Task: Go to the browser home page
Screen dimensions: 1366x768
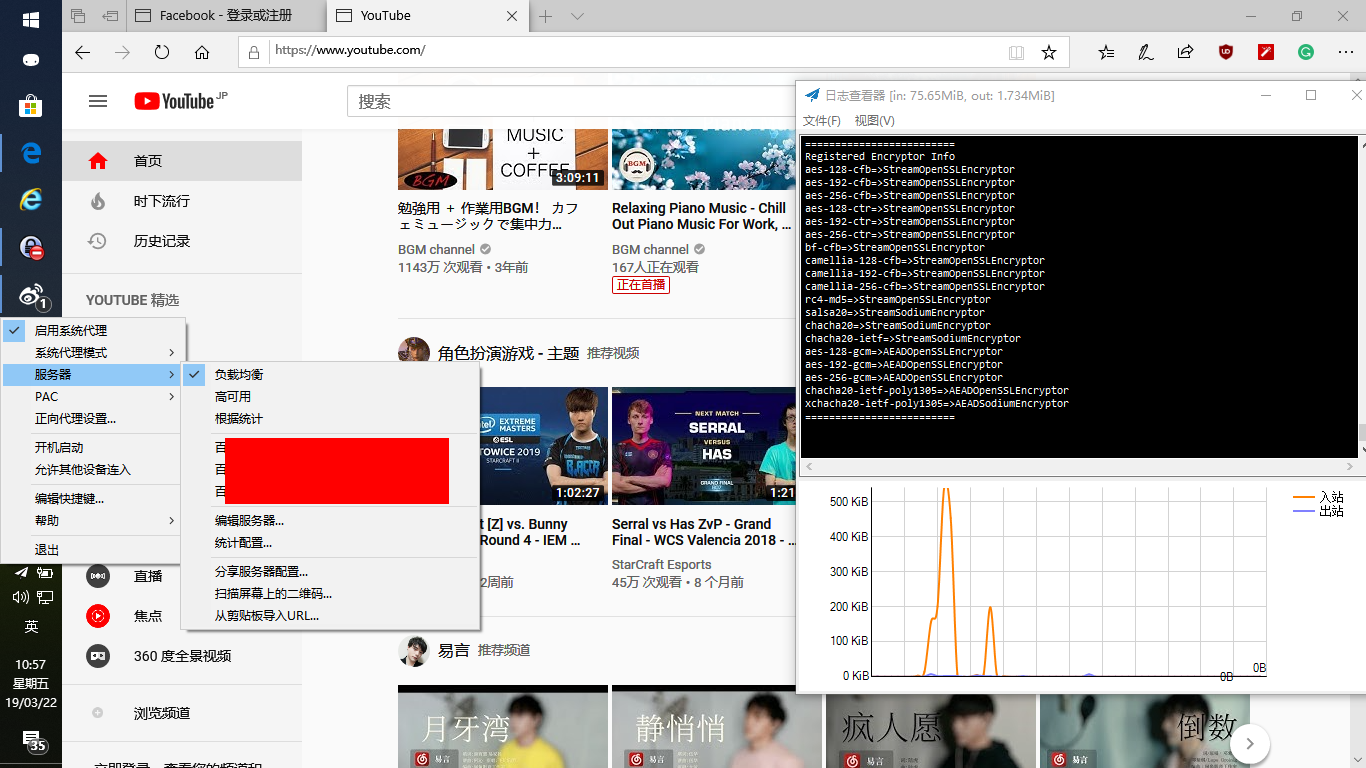Action: [202, 52]
